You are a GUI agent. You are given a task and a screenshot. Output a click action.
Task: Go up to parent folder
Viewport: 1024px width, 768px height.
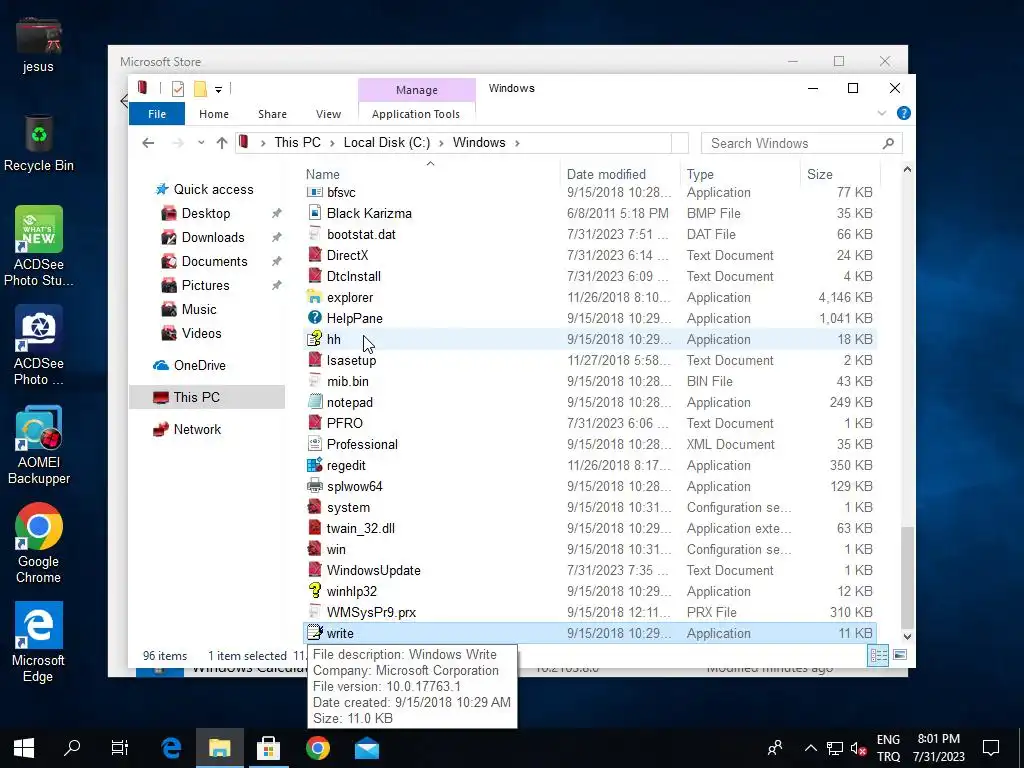tap(222, 143)
